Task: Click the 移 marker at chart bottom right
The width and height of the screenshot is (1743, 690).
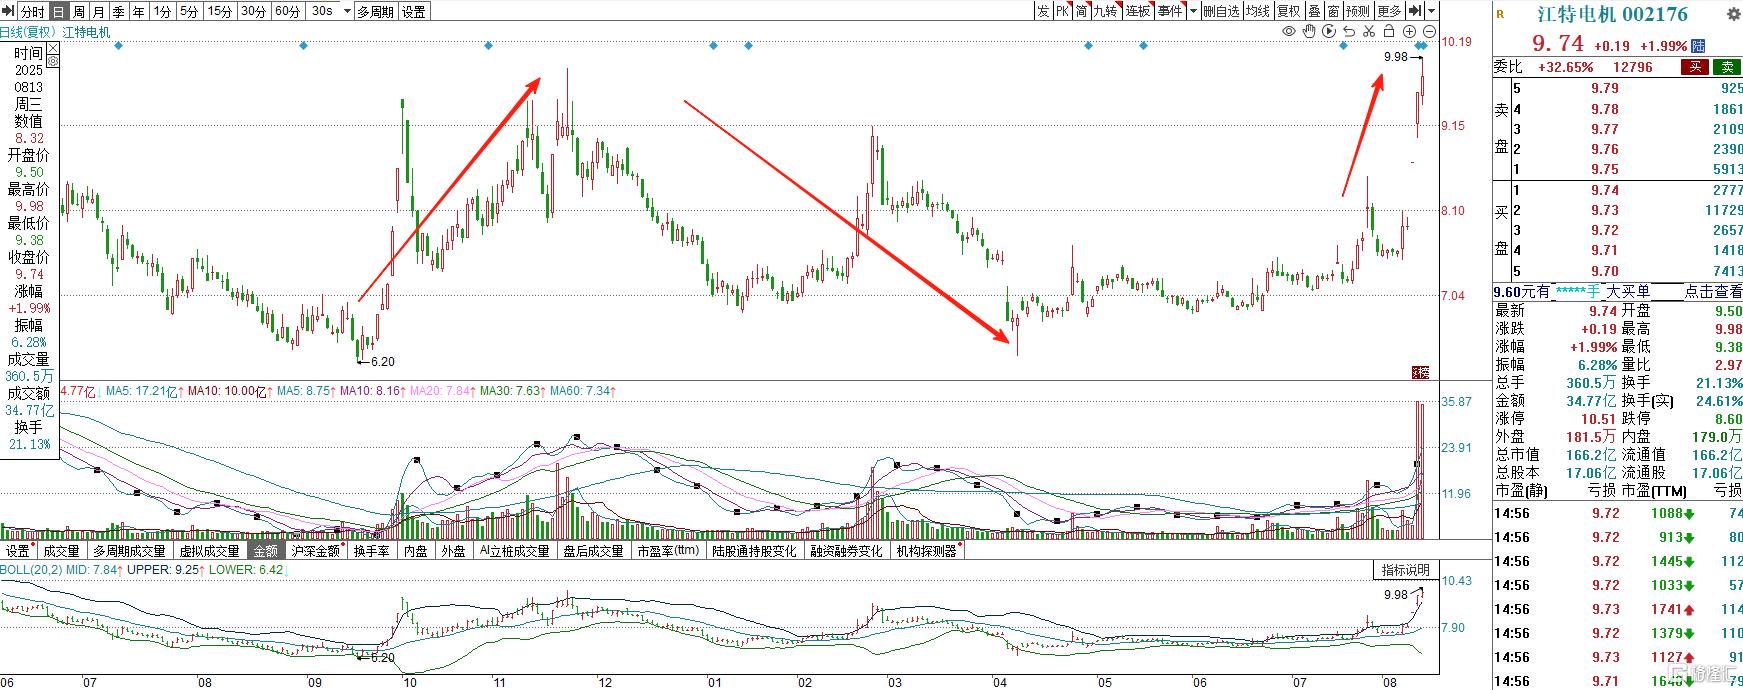Action: click(x=1421, y=372)
